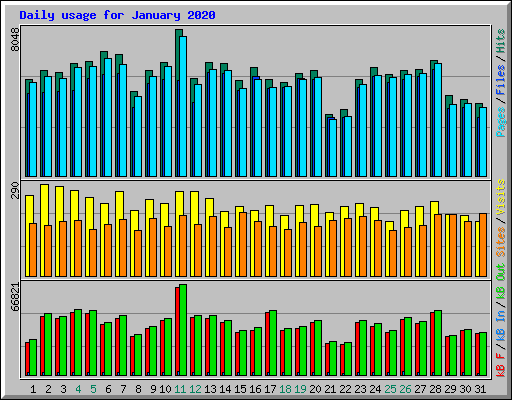This screenshot has width=512, height=400.
Task: Click the "Files" legend label
Action: pos(500,80)
